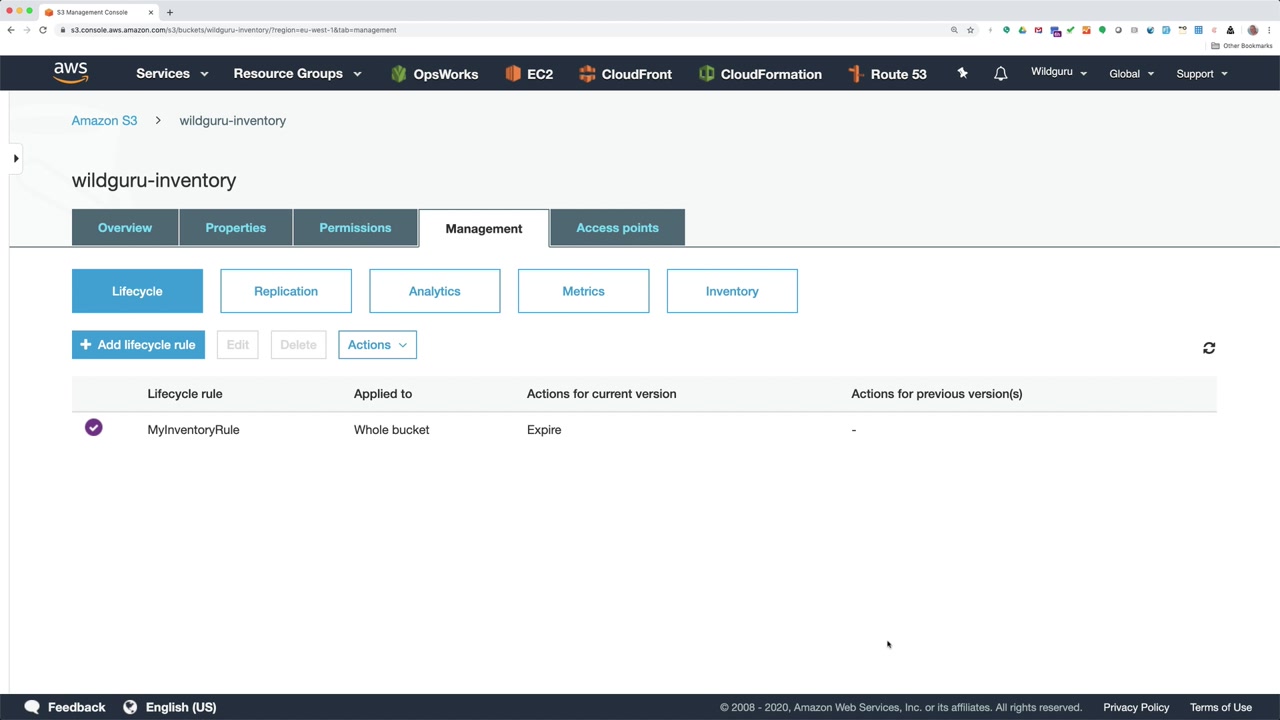1280x720 pixels.
Task: Expand the Resource Groups menu
Action: tap(297, 73)
